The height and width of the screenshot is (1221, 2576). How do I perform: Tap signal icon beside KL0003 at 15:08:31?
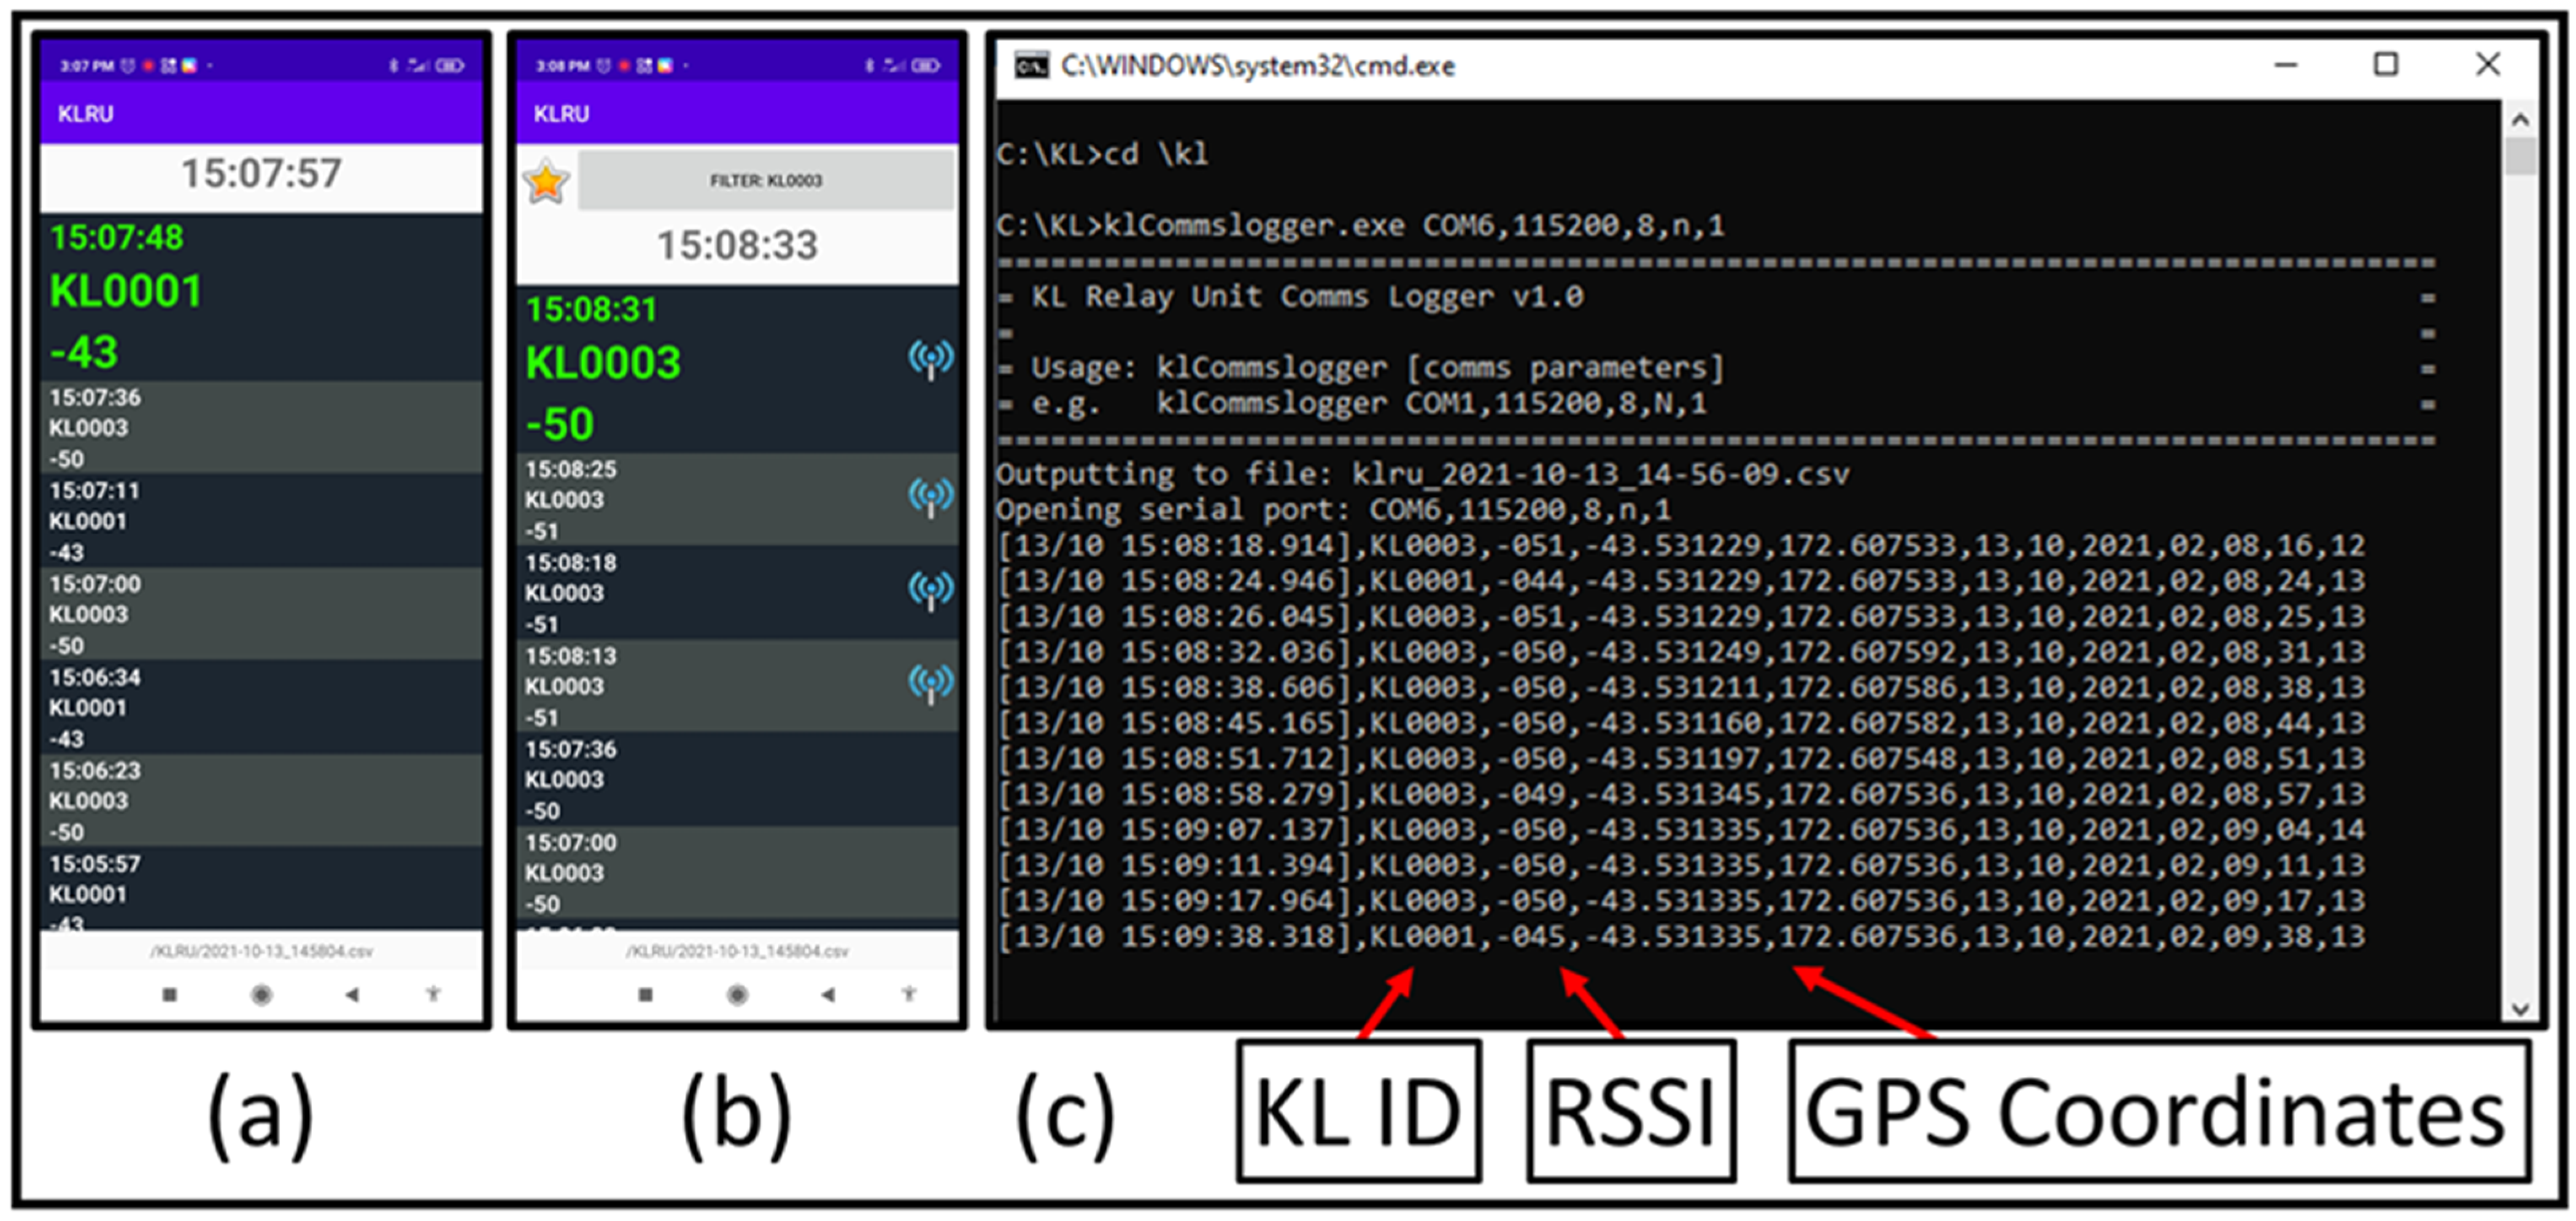930,360
